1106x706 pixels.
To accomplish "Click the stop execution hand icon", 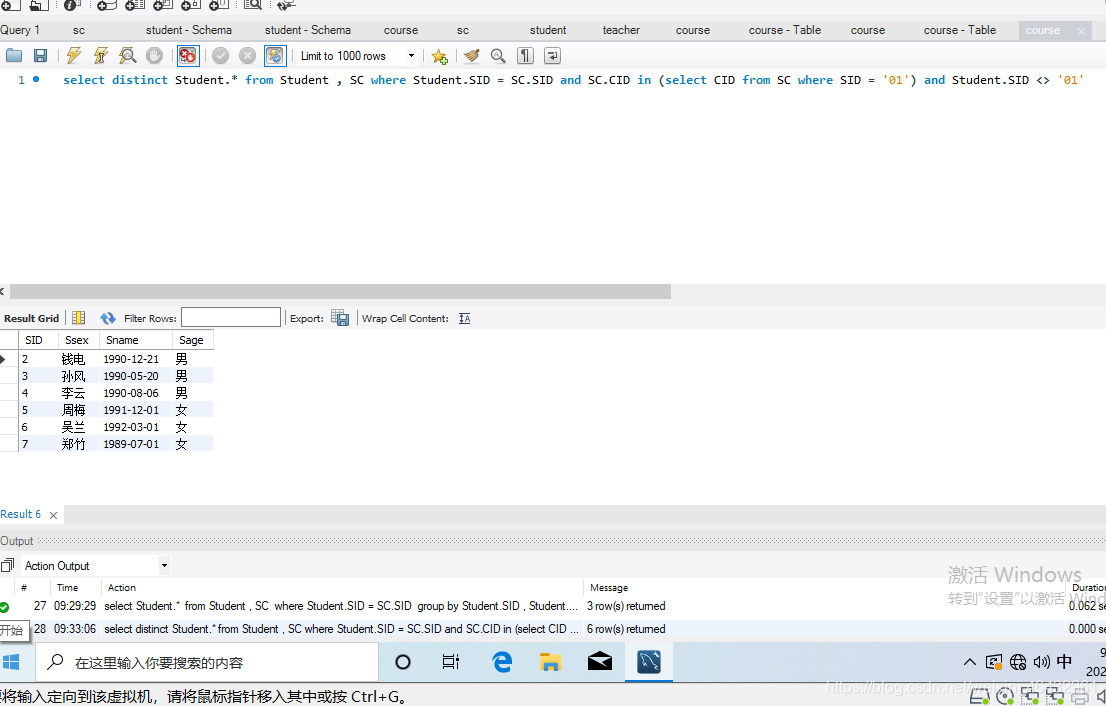I will (x=154, y=56).
